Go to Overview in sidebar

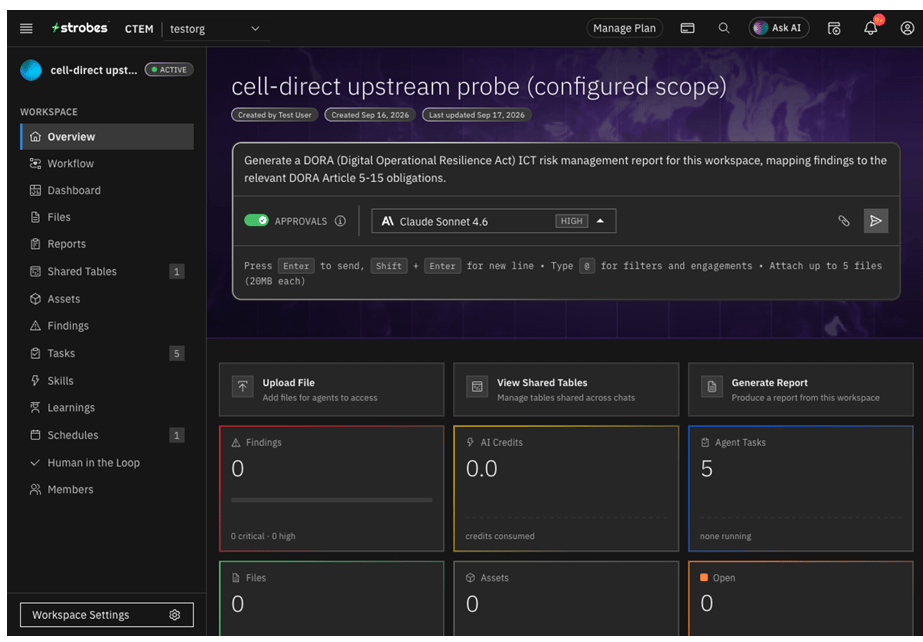pyautogui.click(x=107, y=137)
